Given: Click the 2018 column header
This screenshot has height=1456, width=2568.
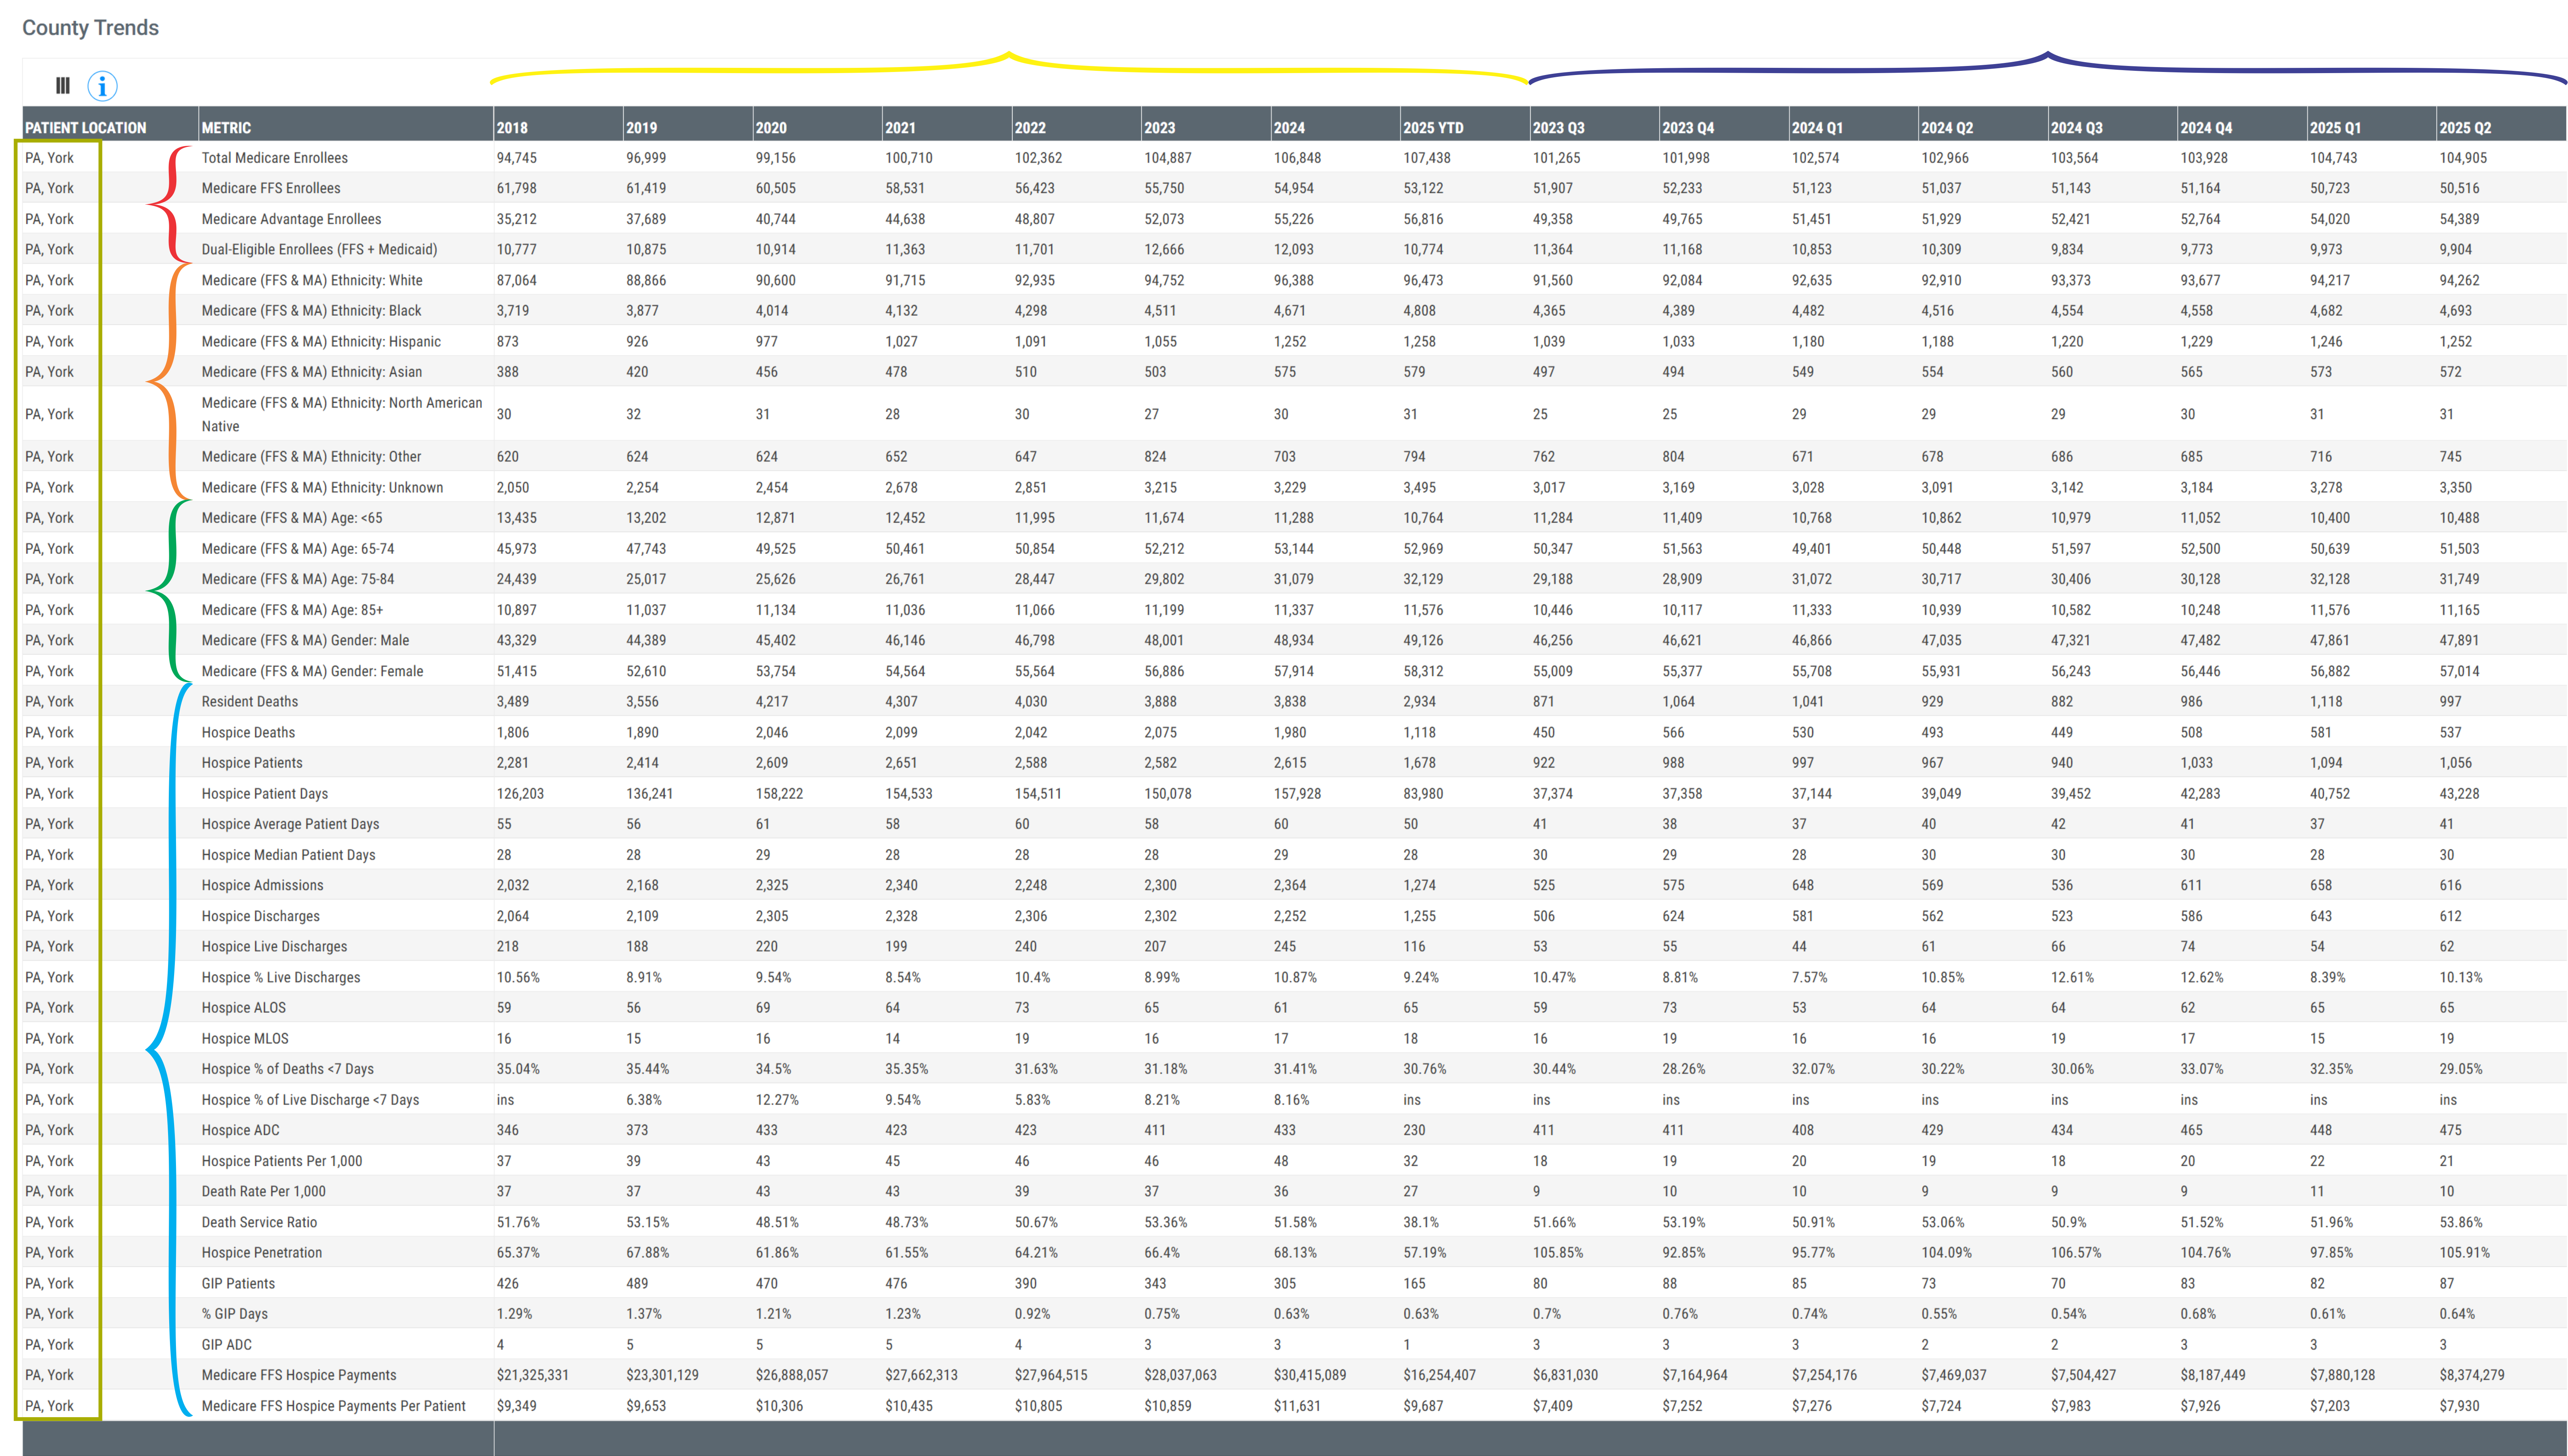Looking at the screenshot, I should 512,128.
